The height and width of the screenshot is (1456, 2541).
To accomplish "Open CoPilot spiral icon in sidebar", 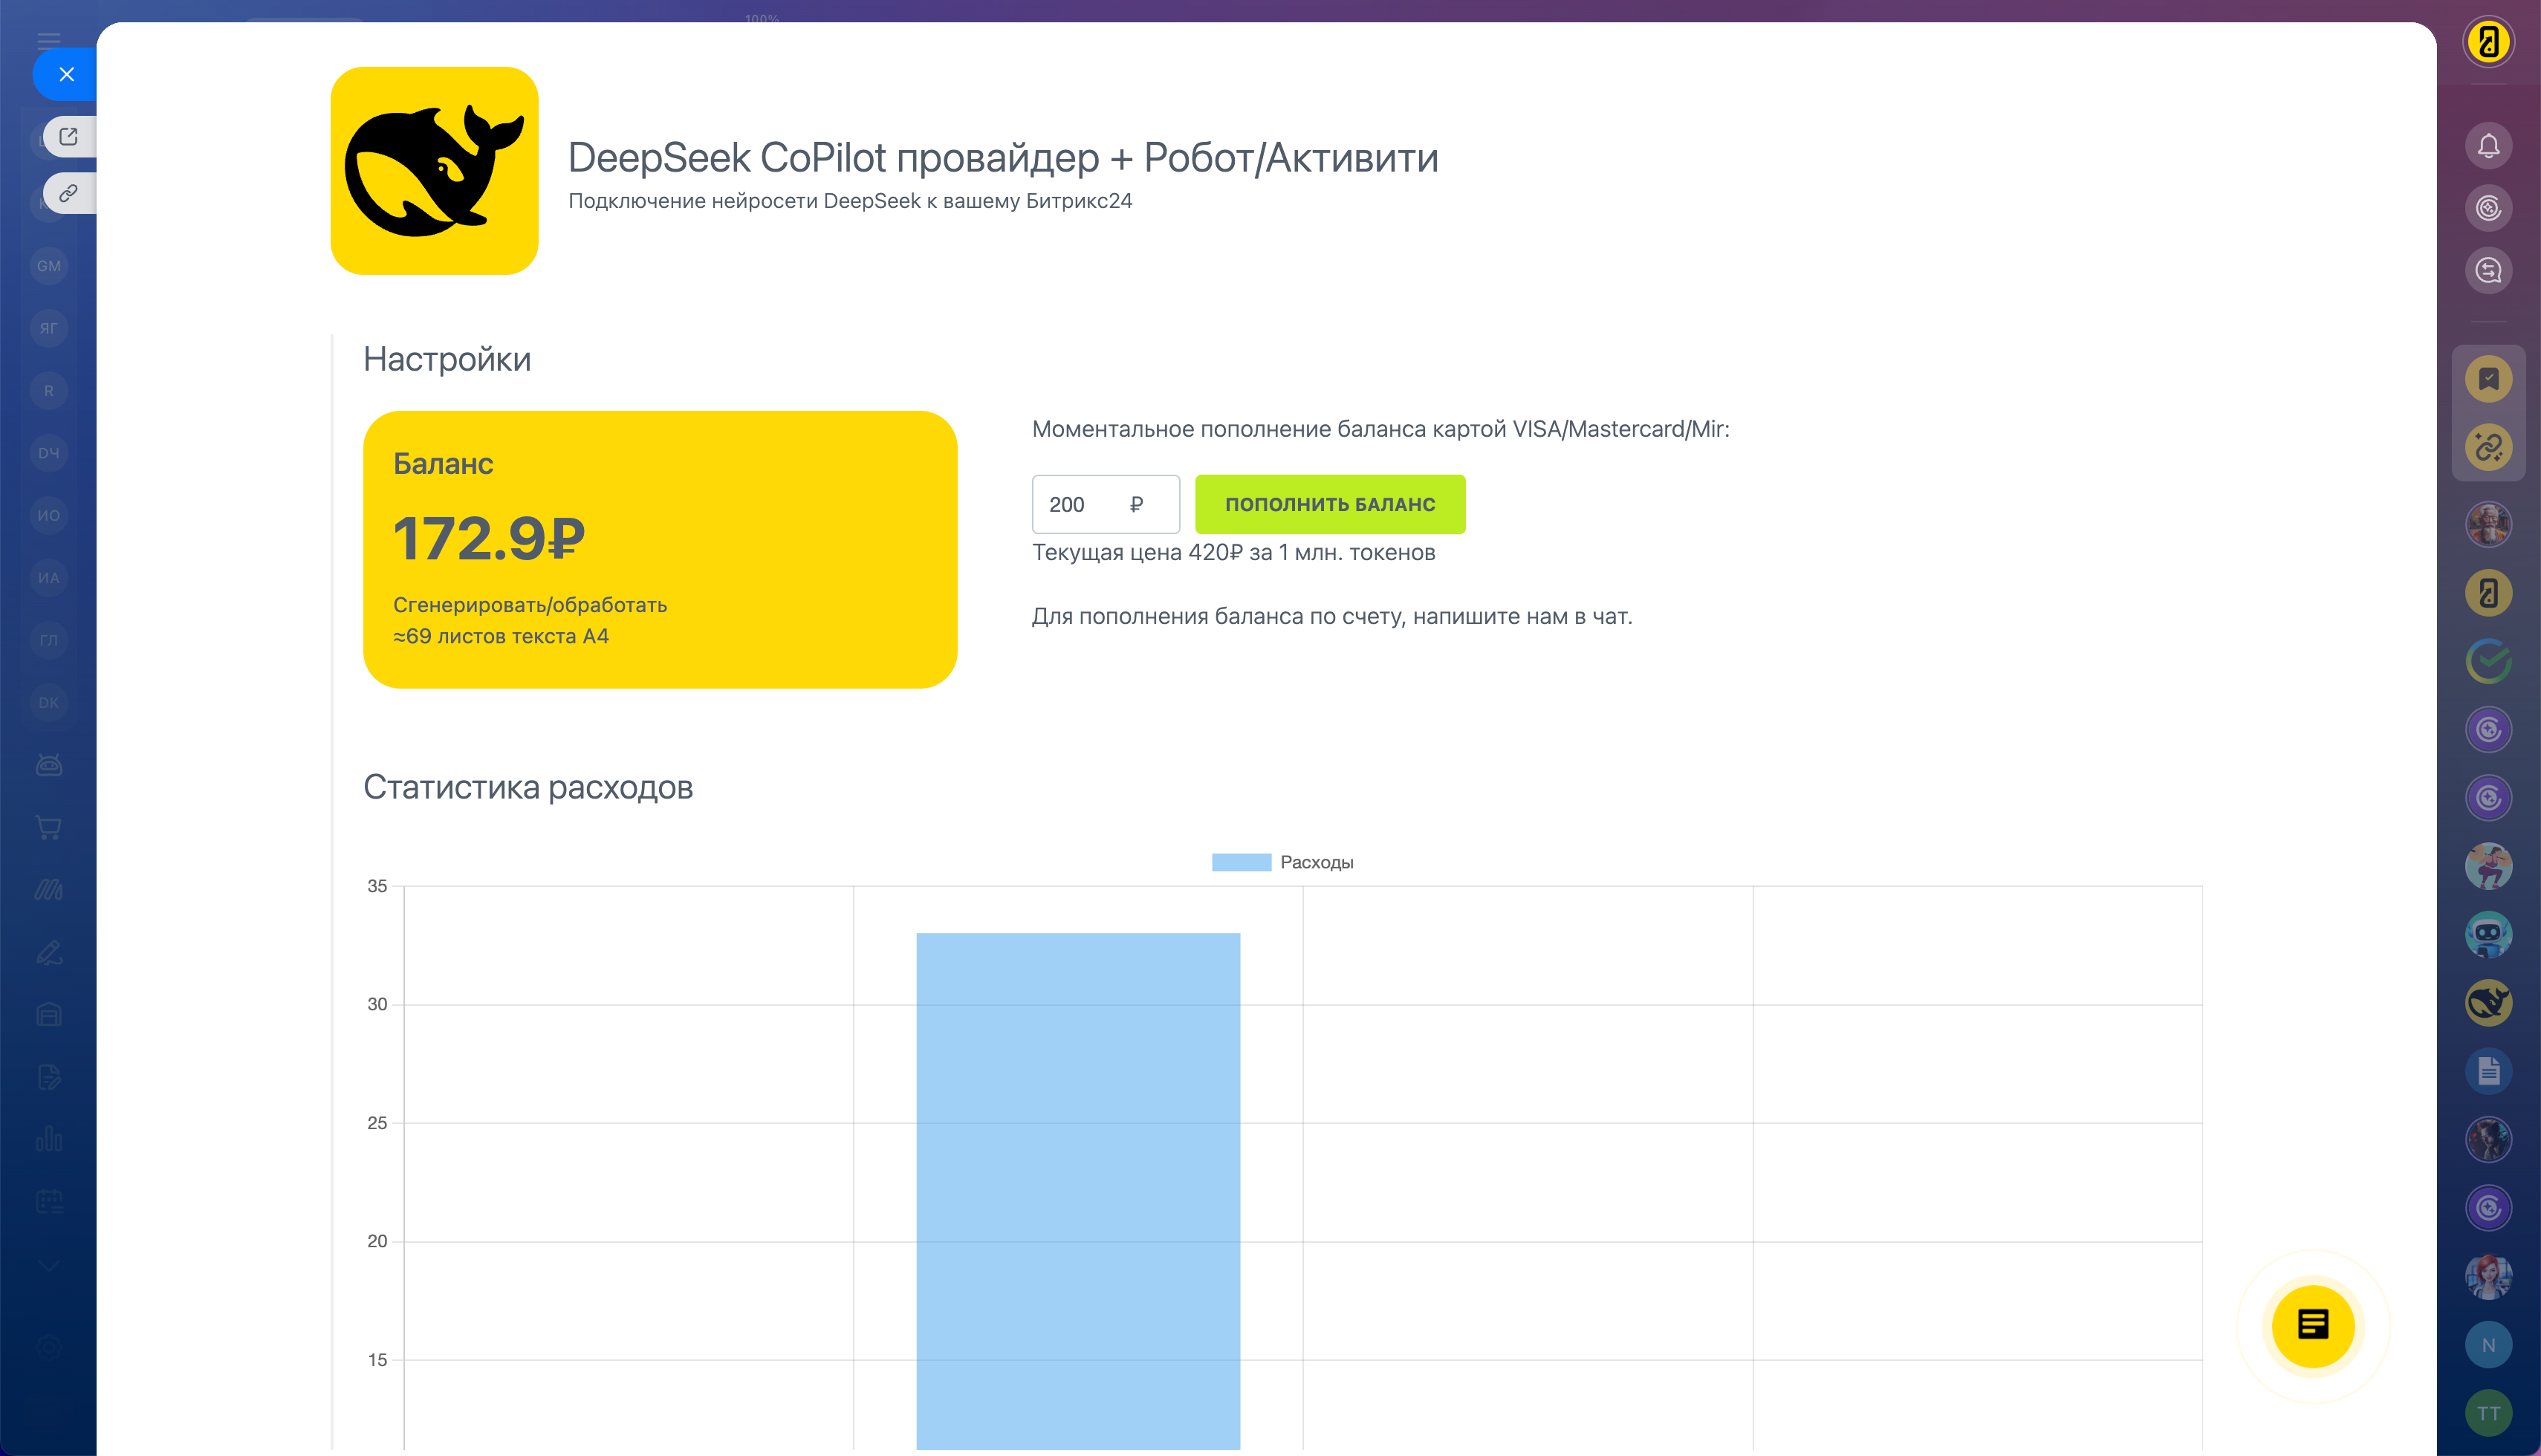I will 2488,208.
